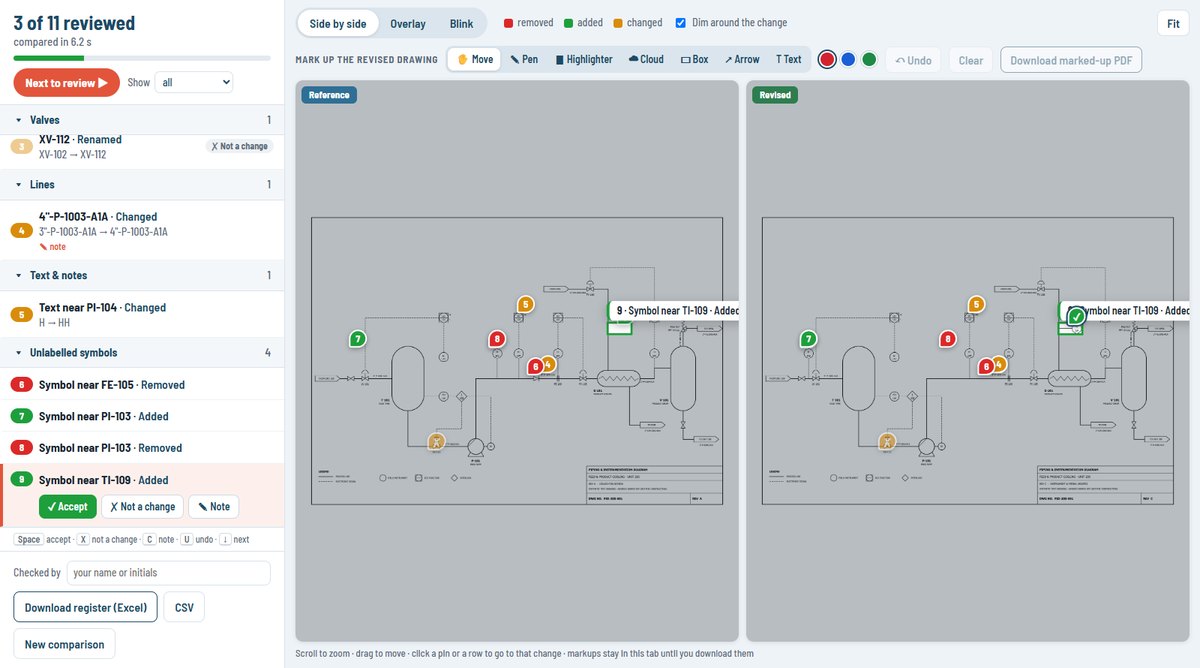Viewport: 1200px width, 668px height.
Task: Click badge 5 beside Text near PI-104
Action: point(21,315)
